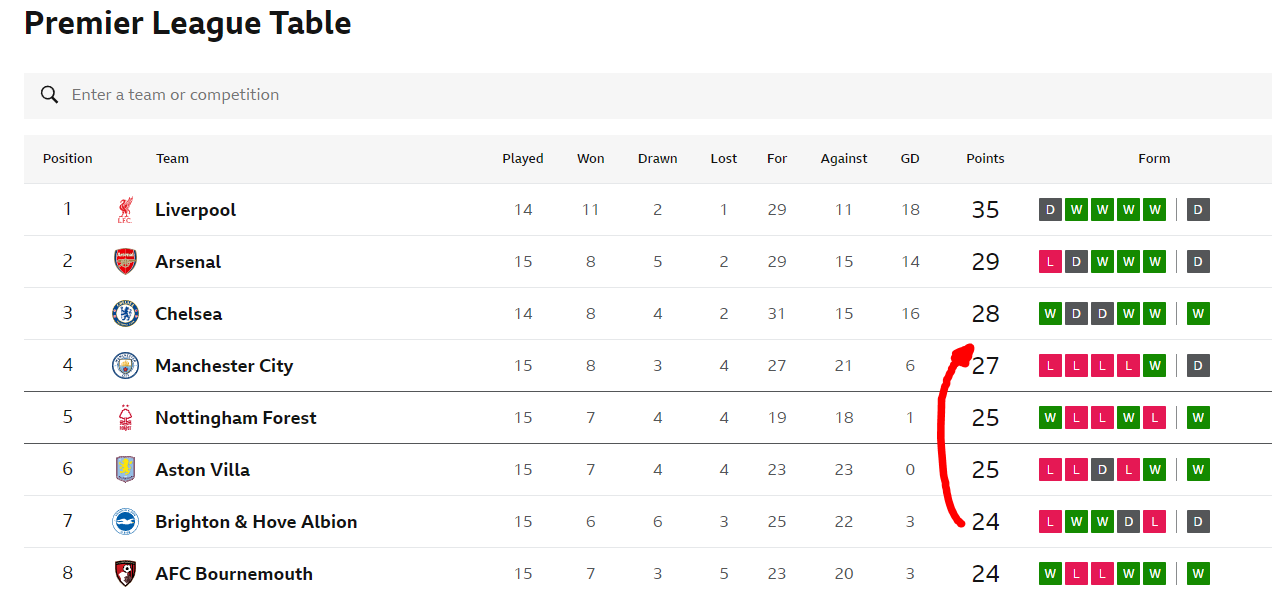Click the Arsenal club crest

coord(125,262)
